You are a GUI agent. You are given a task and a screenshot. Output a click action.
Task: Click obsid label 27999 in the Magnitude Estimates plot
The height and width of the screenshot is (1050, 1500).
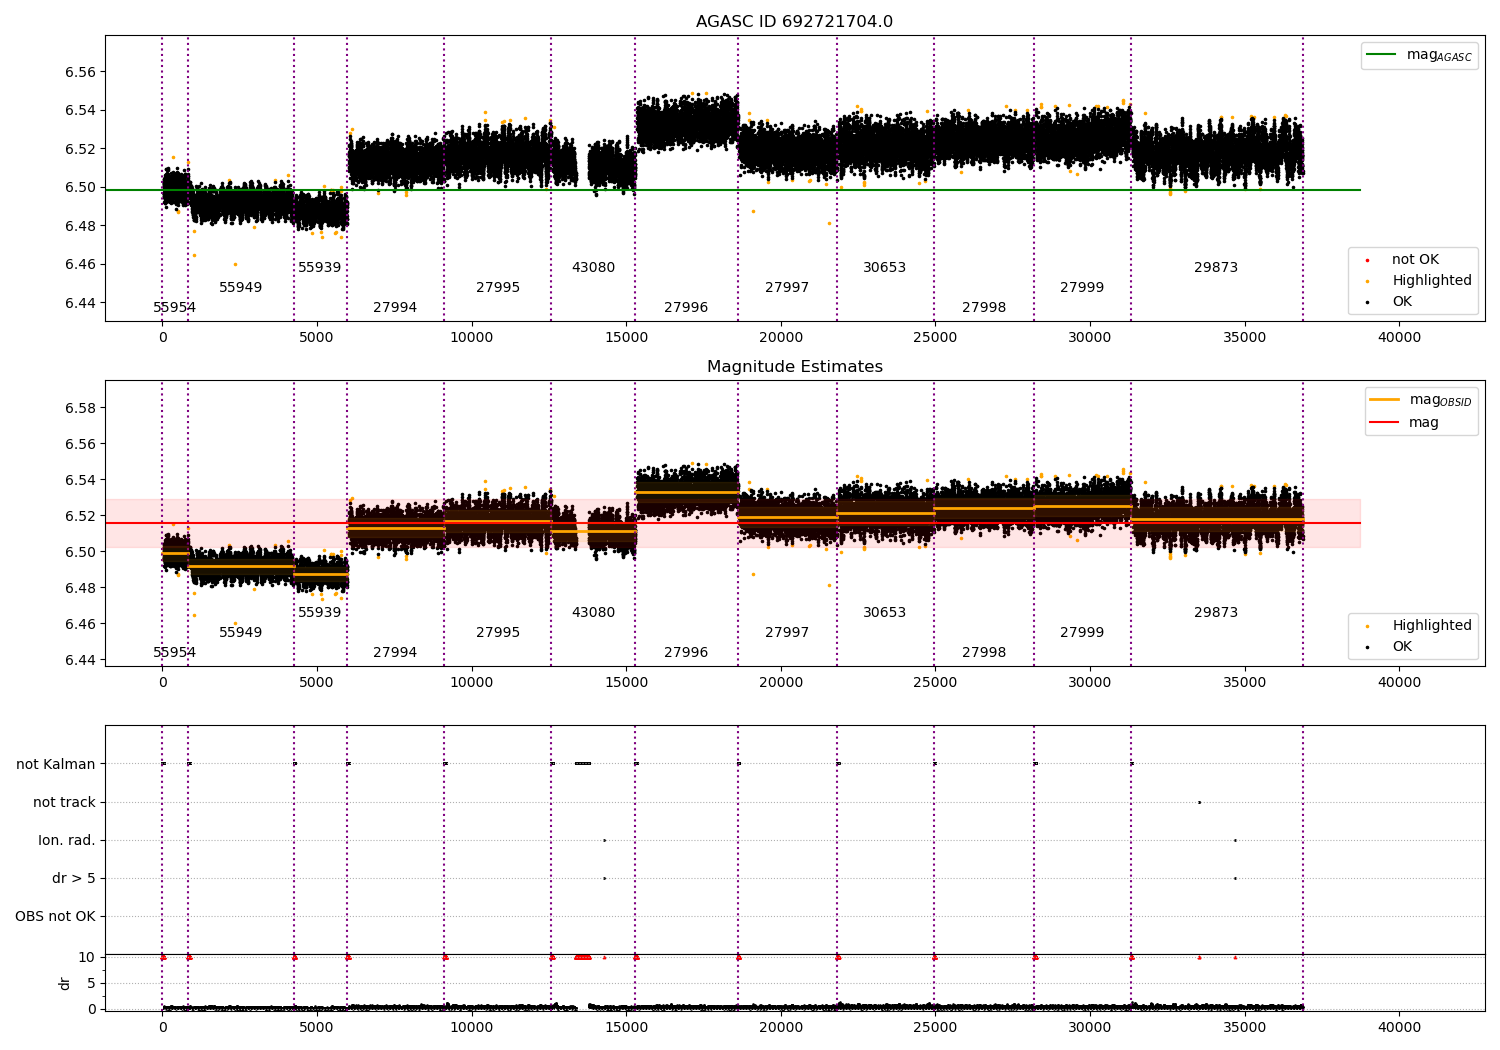(1082, 632)
